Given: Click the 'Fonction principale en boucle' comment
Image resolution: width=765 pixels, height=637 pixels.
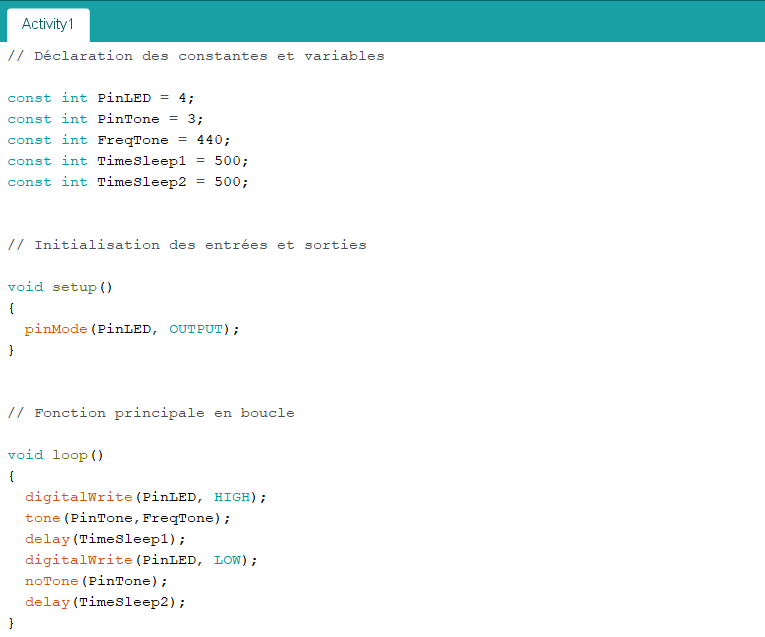Looking at the screenshot, I should pos(151,413).
